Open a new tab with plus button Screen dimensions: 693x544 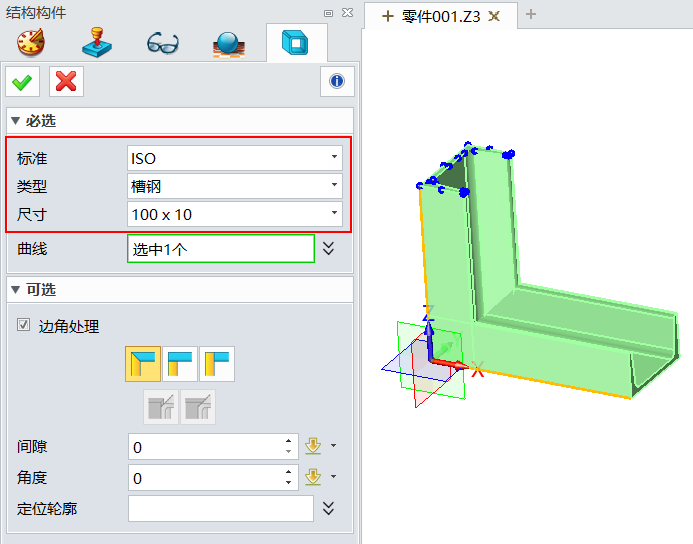point(531,14)
